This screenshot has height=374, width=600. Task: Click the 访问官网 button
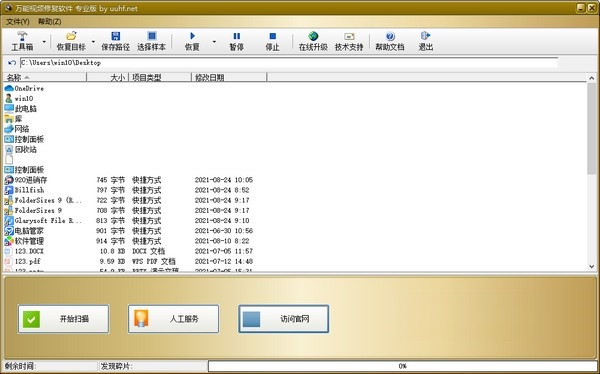pos(284,319)
